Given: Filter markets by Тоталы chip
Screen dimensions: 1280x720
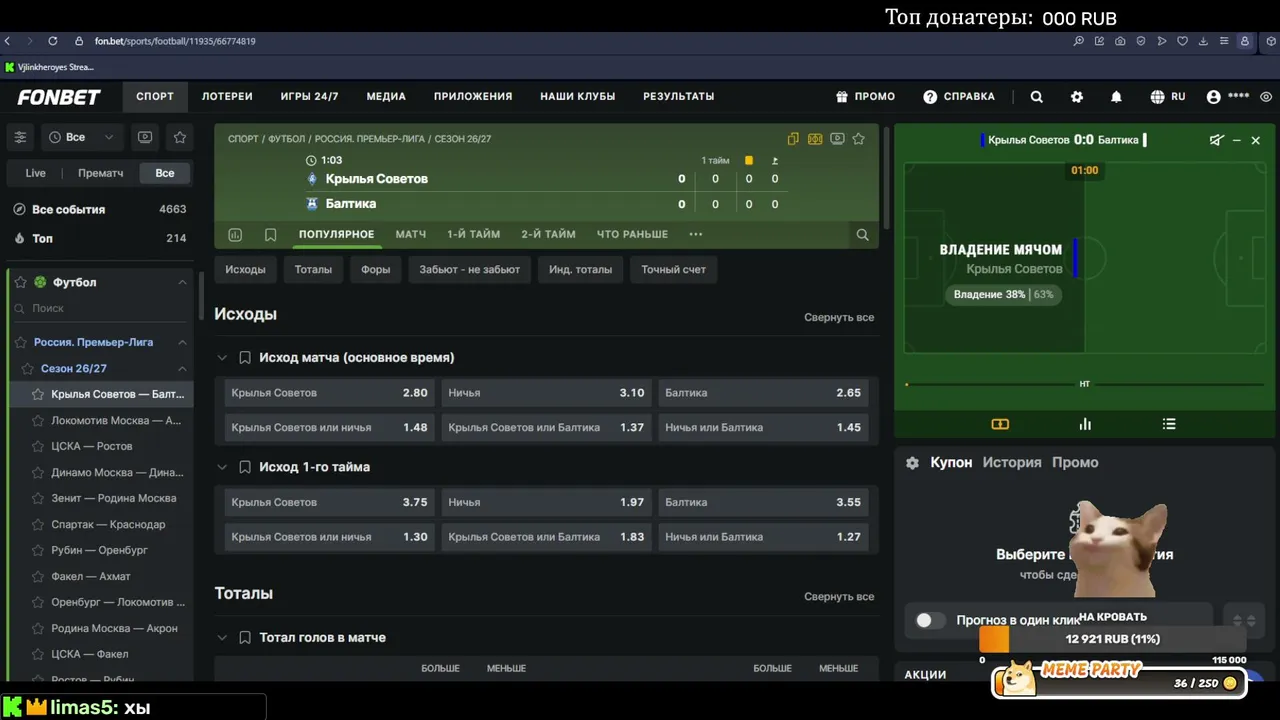Looking at the screenshot, I should tap(313, 269).
